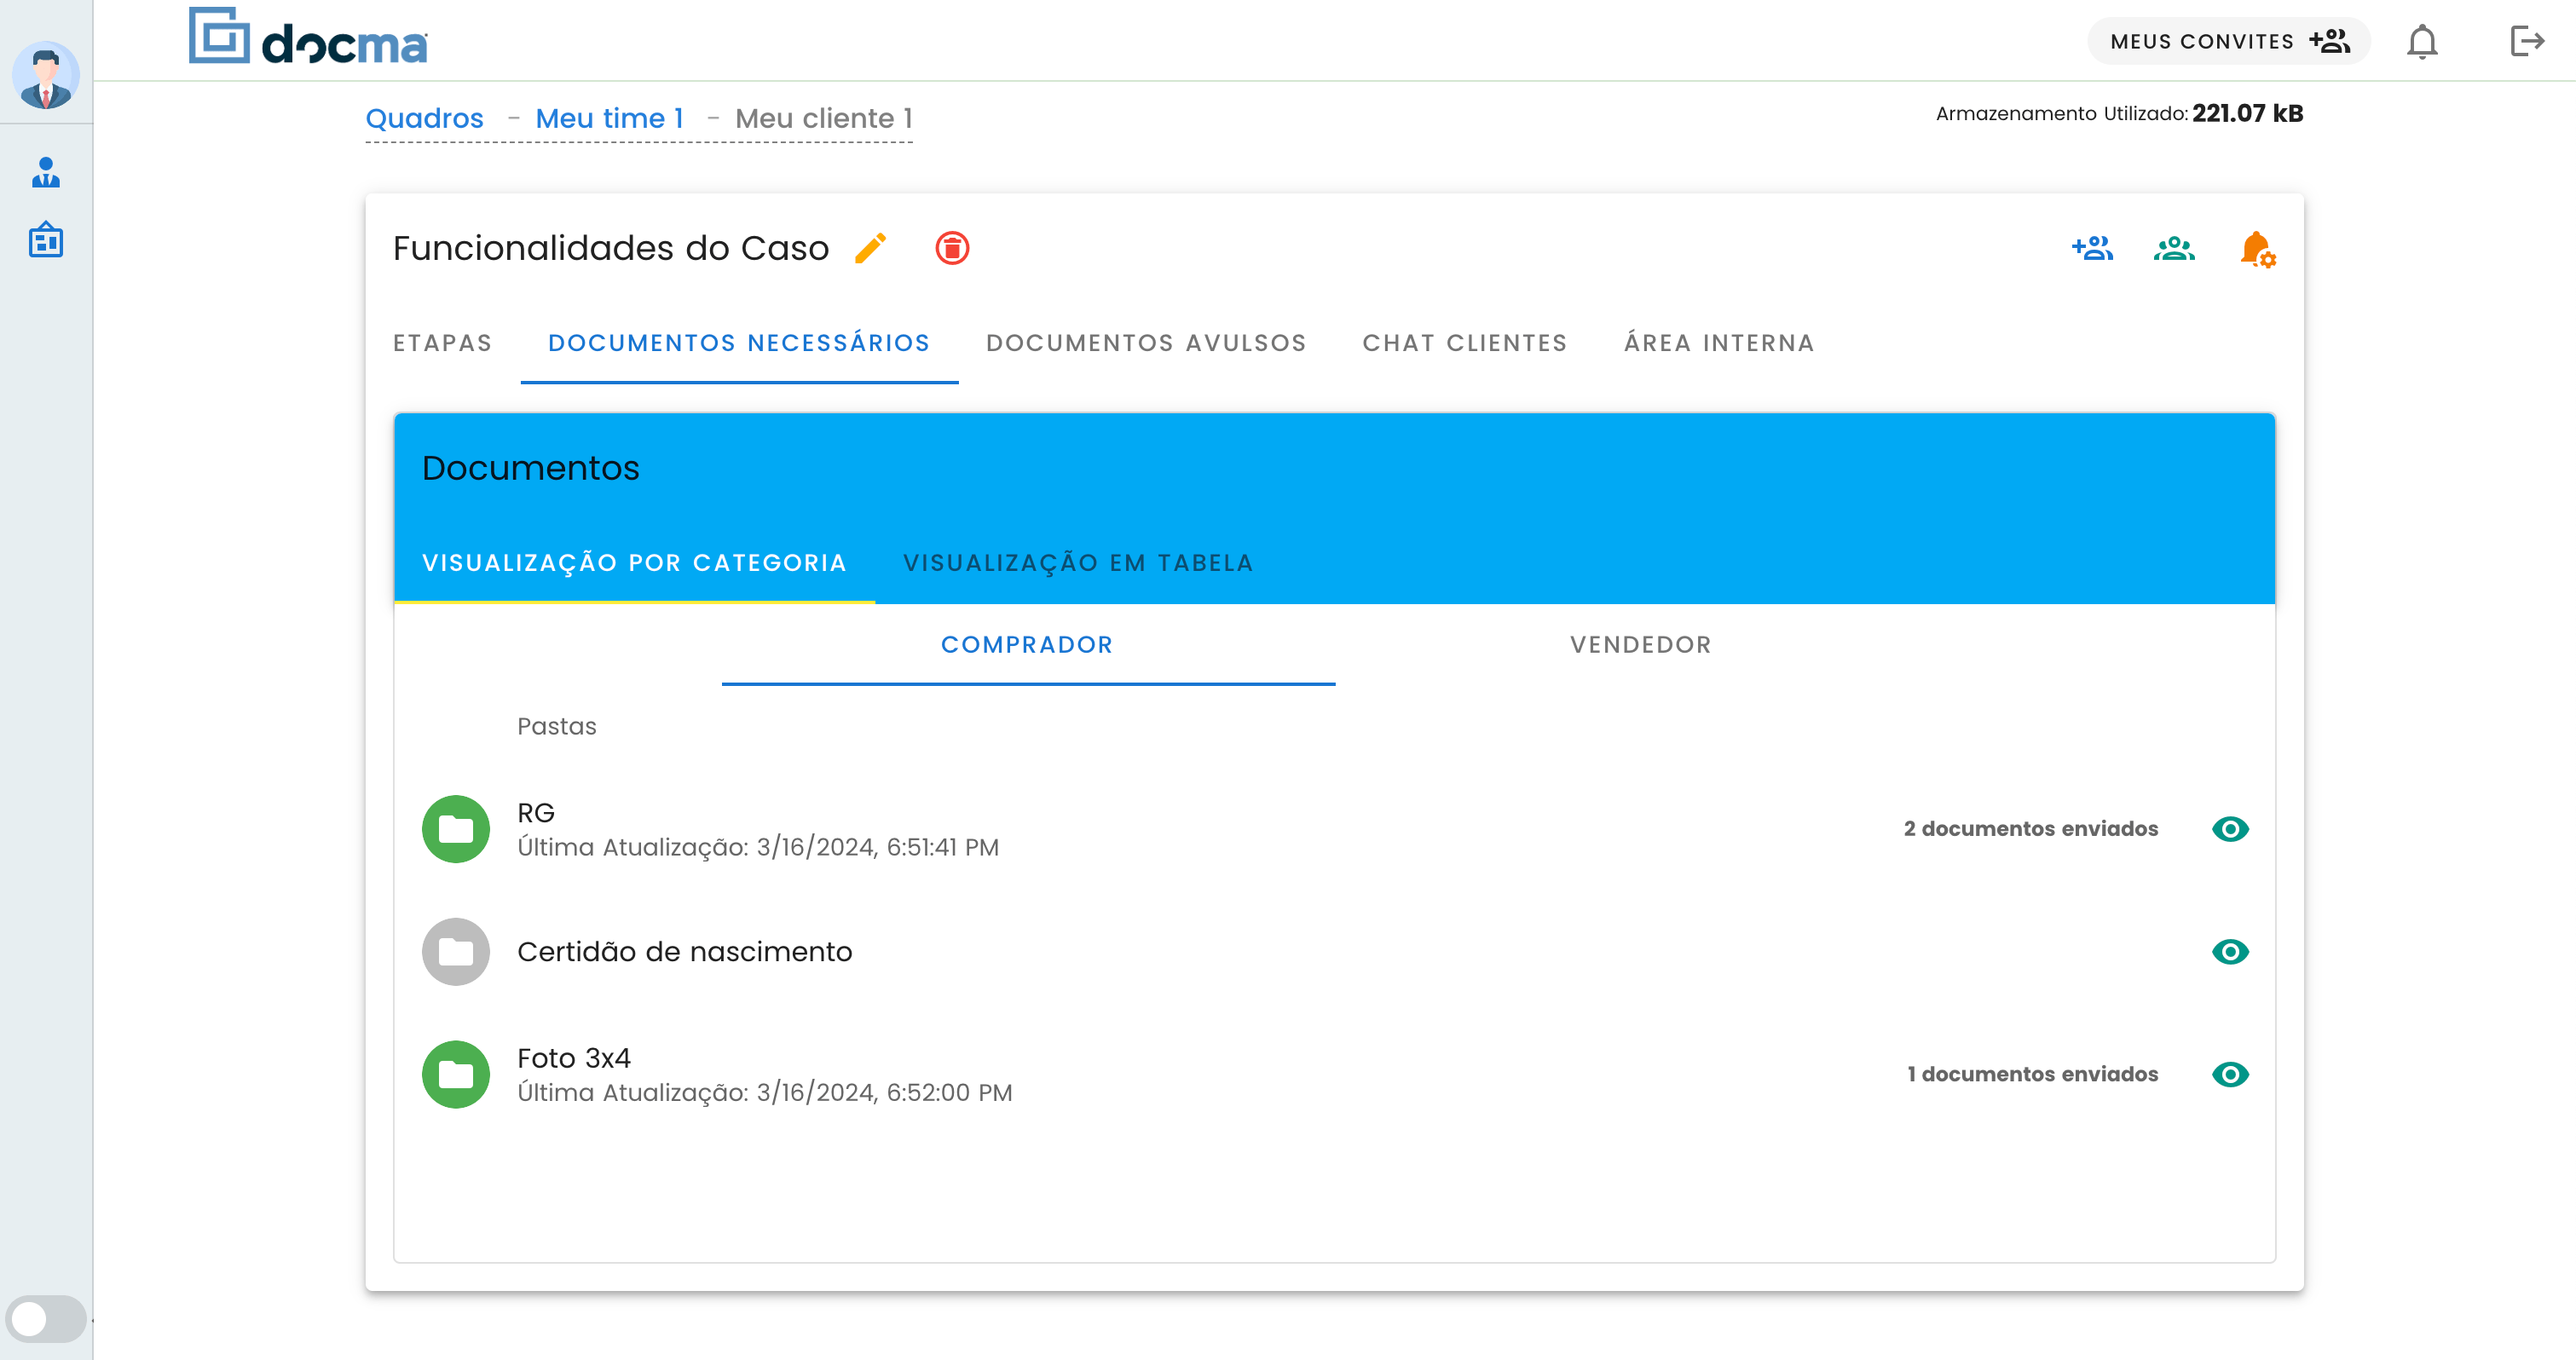The width and height of the screenshot is (2576, 1360).
Task: Click the gray Certidão de nascimento folder icon
Action: pos(456,952)
